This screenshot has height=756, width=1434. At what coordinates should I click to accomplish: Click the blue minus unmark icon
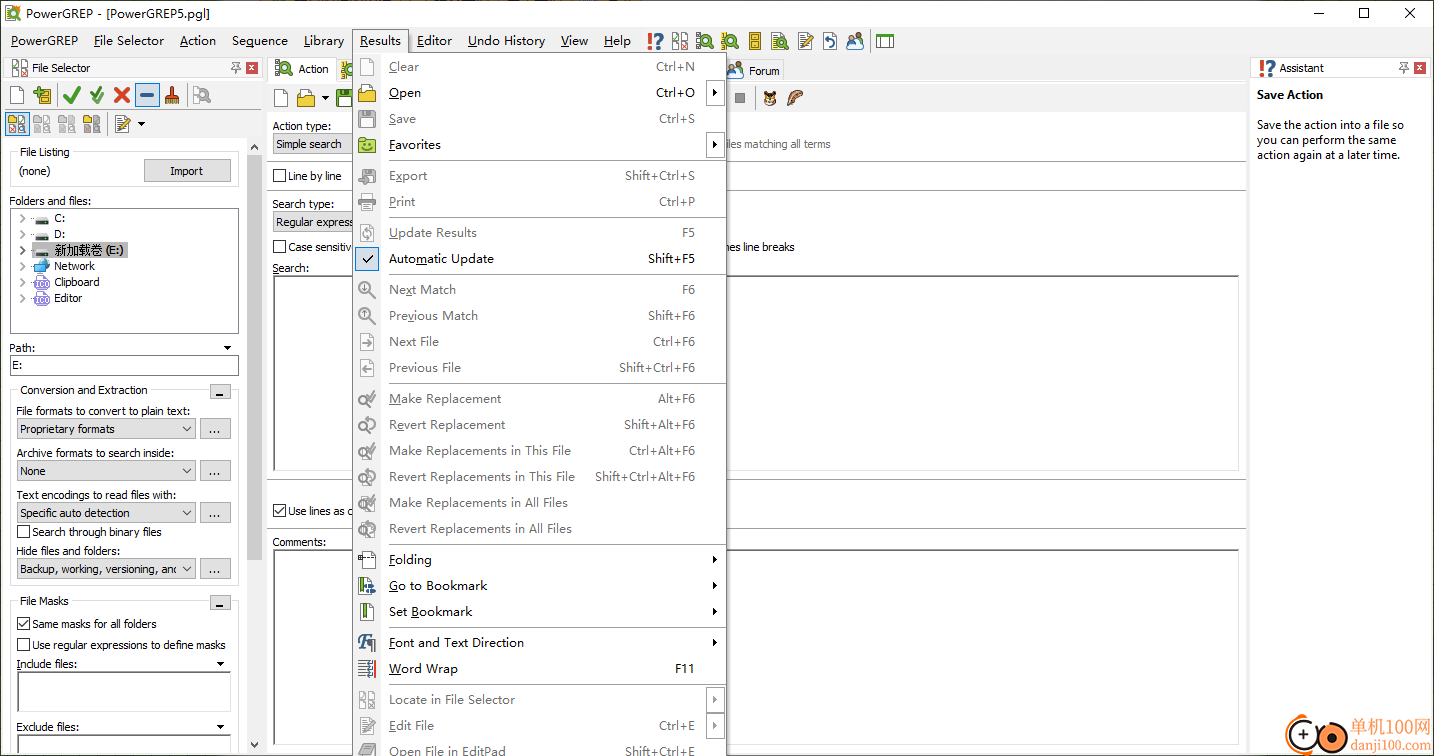click(x=148, y=95)
